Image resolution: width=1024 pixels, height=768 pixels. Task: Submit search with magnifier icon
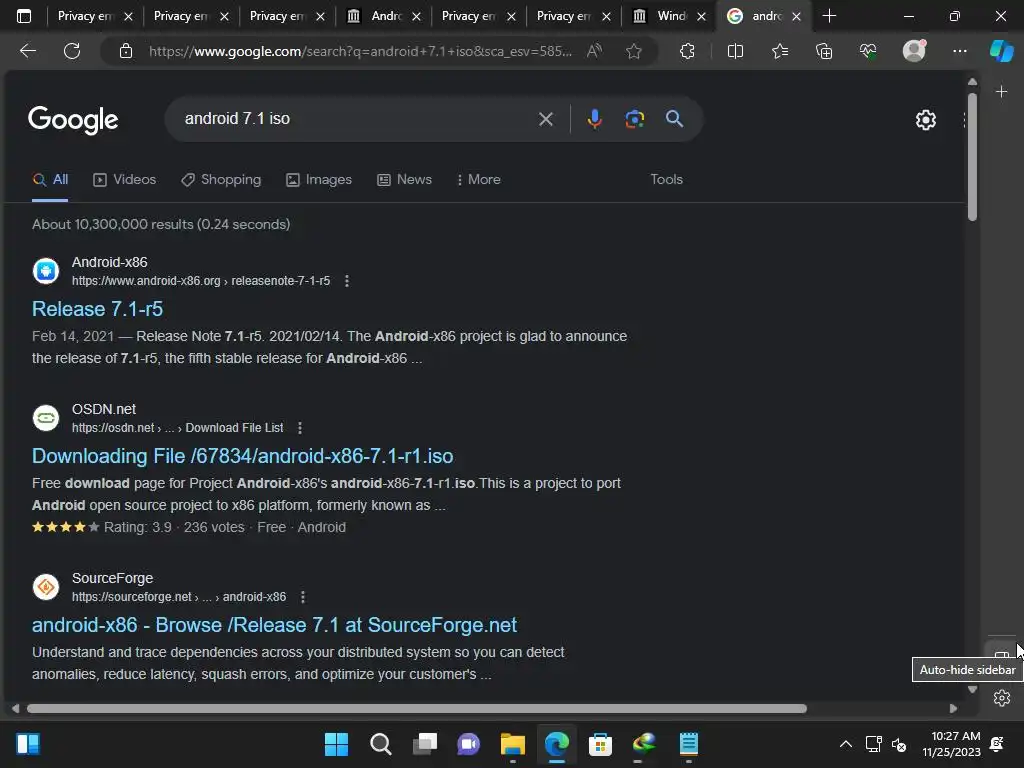click(674, 119)
